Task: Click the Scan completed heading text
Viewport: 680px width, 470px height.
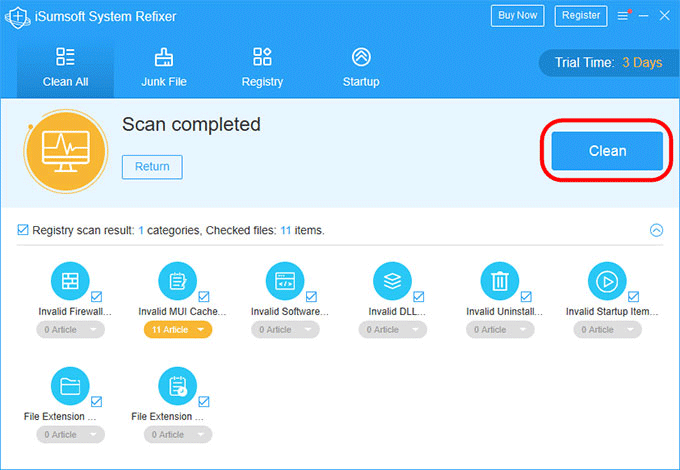Action: pos(191,124)
